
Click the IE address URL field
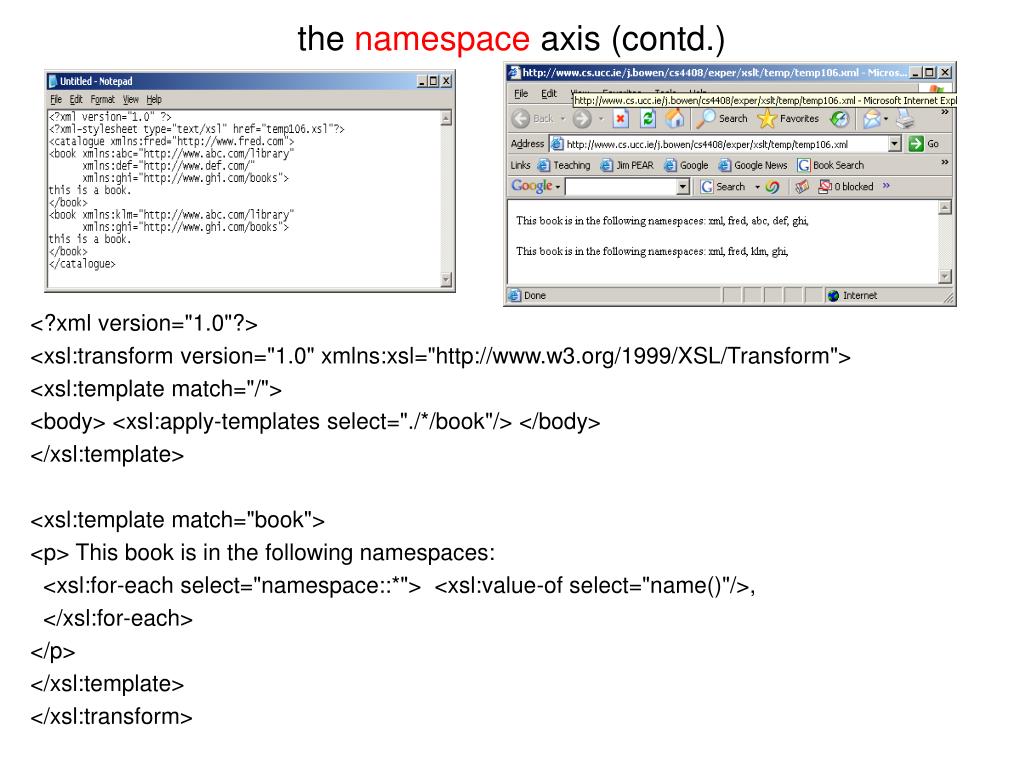726,144
